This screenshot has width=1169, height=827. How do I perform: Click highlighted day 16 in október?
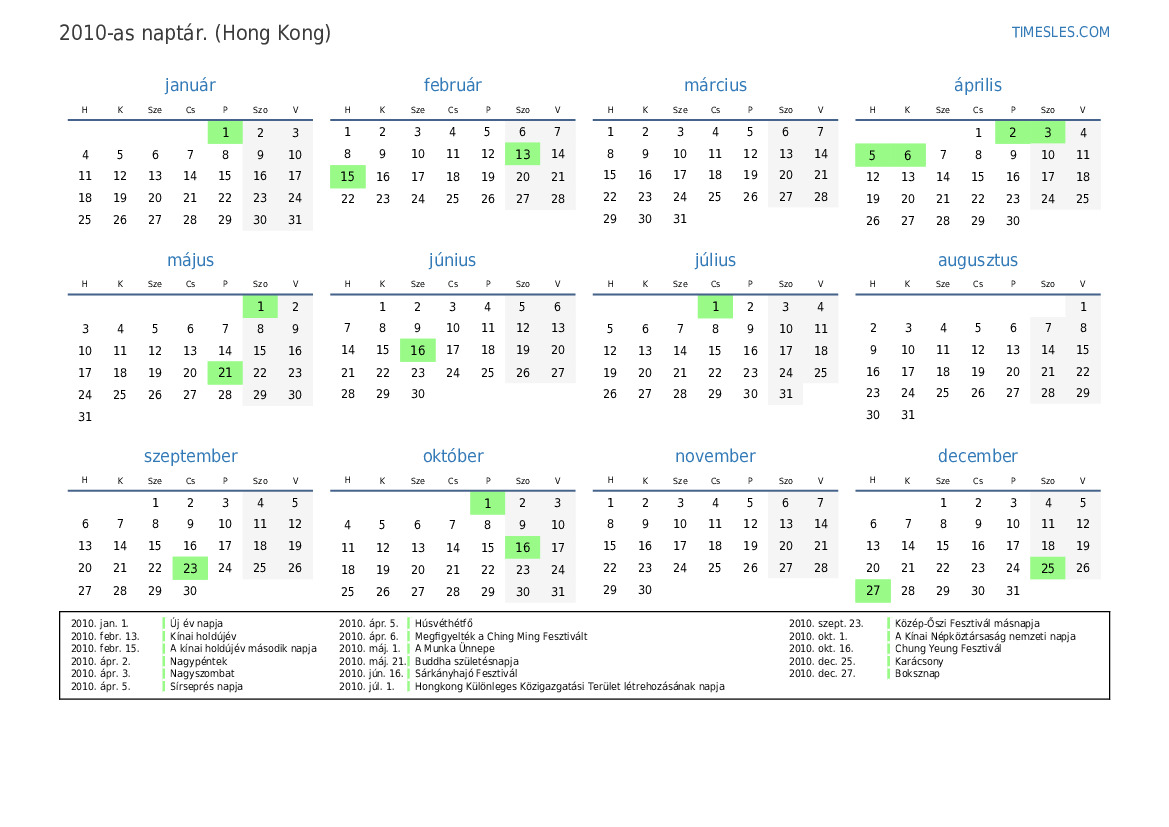[523, 547]
